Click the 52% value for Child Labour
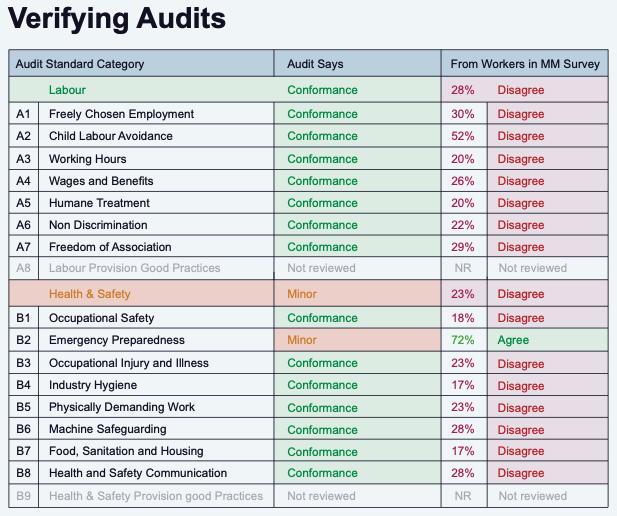 click(x=462, y=136)
